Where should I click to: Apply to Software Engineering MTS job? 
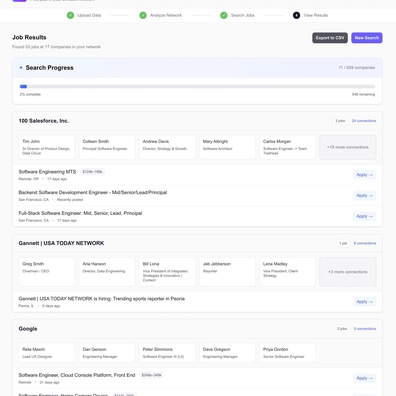(364, 175)
